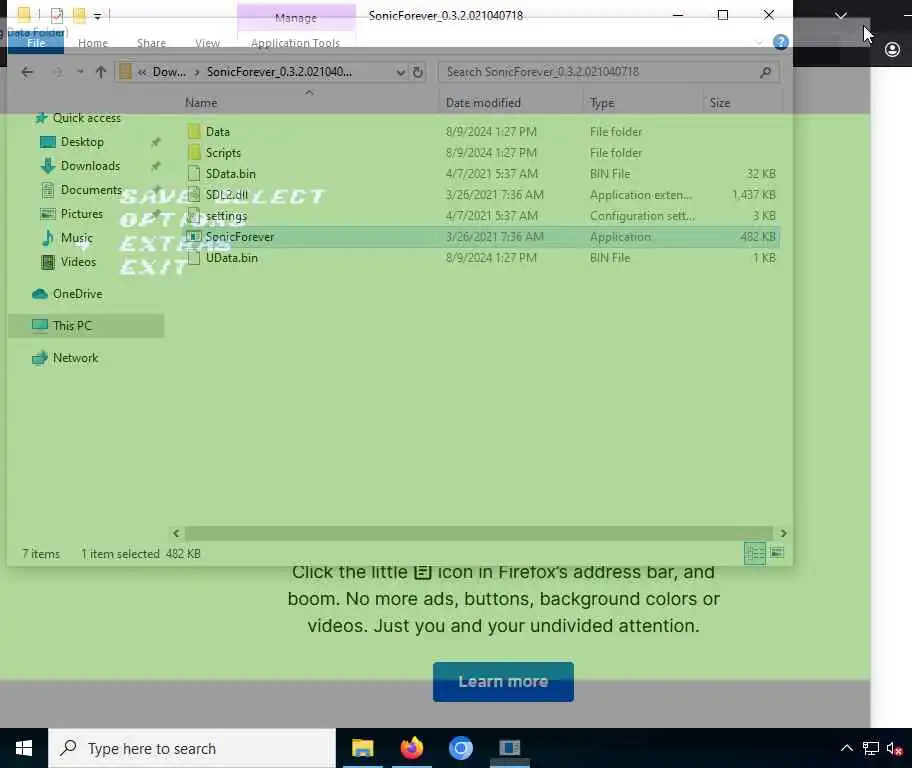Sort by the Size column header
The width and height of the screenshot is (912, 768).
click(x=719, y=103)
